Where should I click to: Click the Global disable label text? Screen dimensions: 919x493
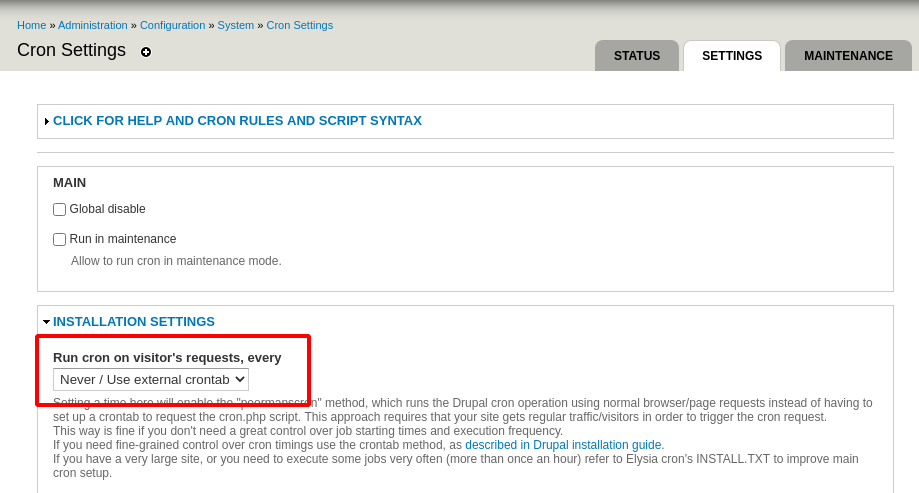point(108,209)
